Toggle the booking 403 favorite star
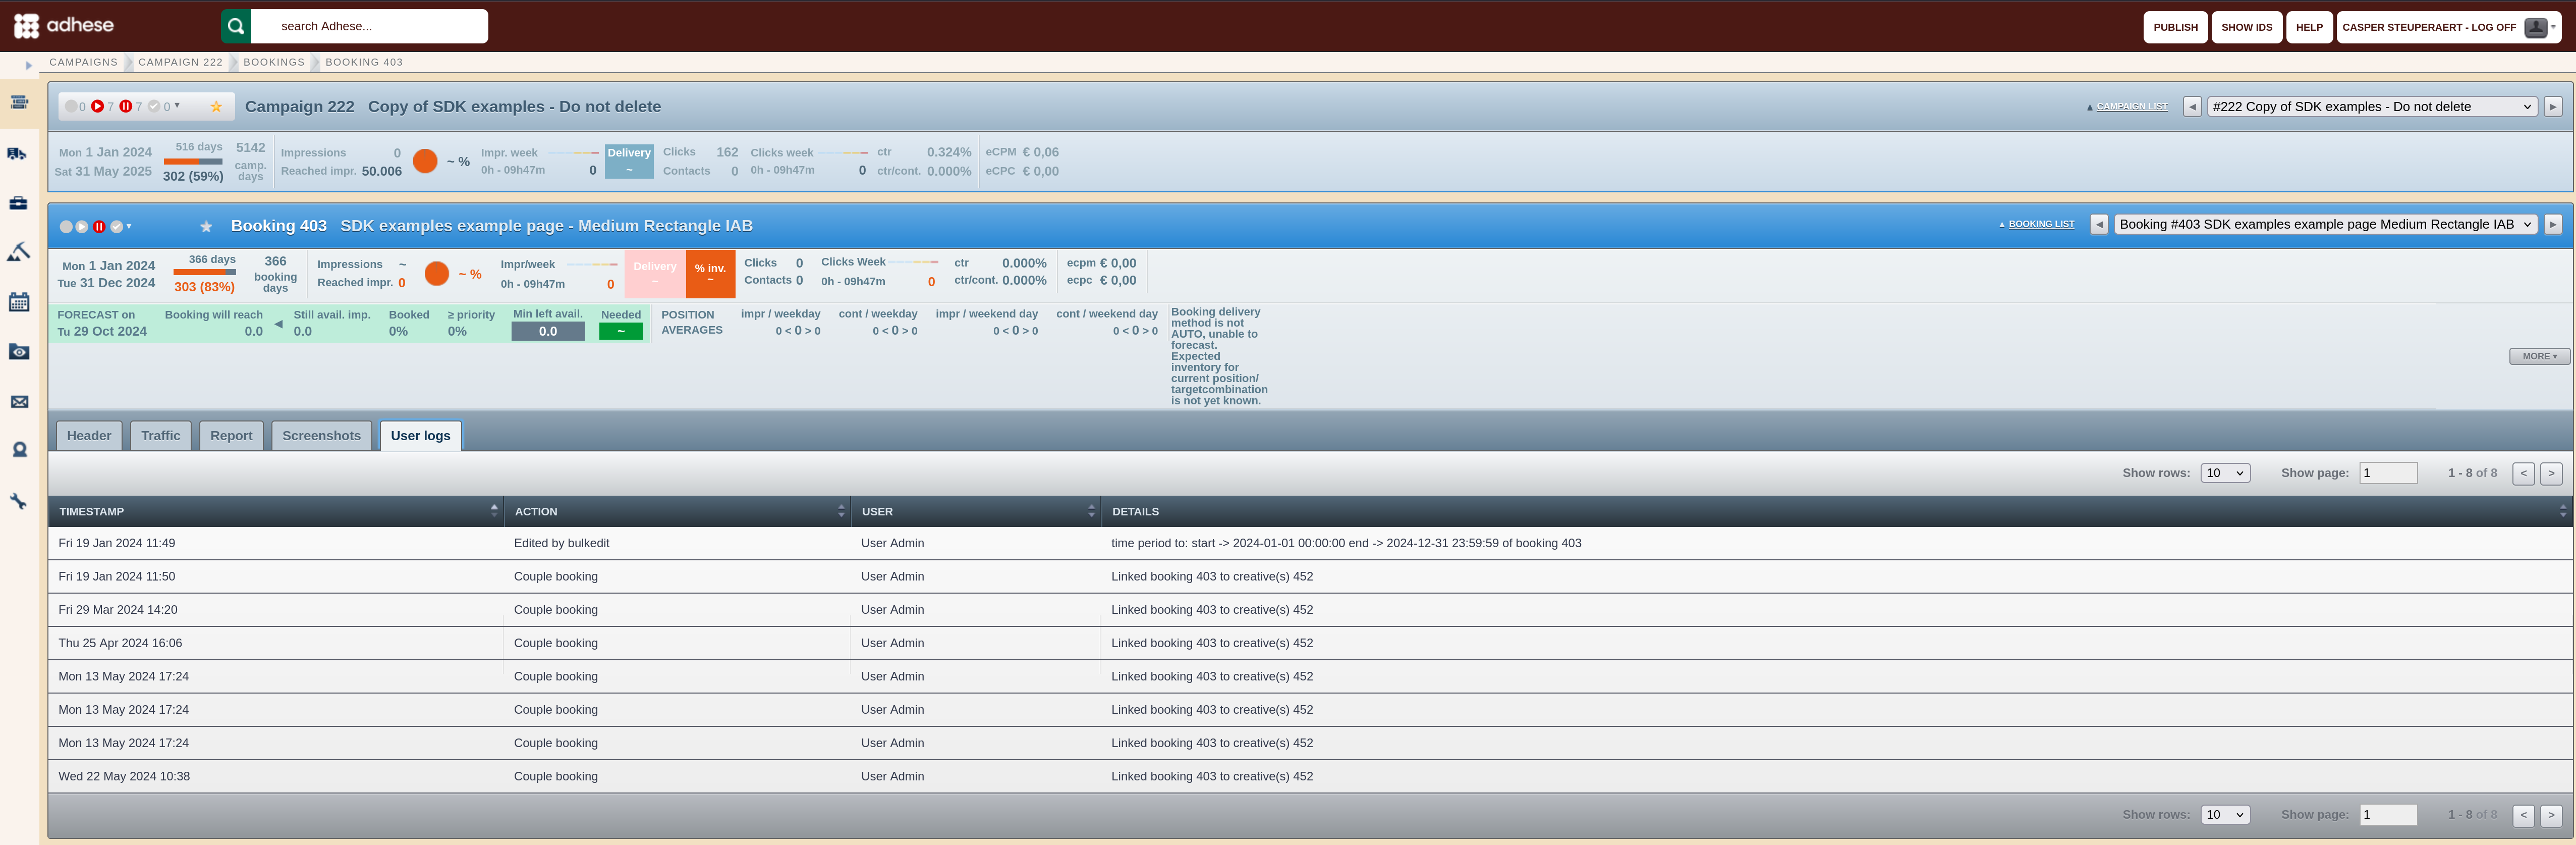This screenshot has width=2576, height=845. click(x=206, y=226)
